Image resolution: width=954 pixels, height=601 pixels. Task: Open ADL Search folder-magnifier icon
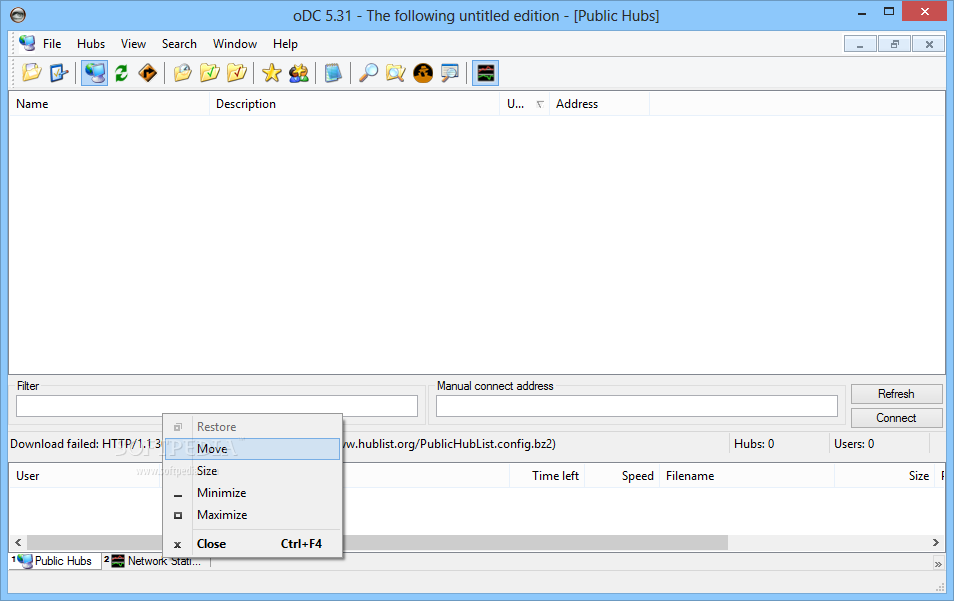click(x=395, y=73)
